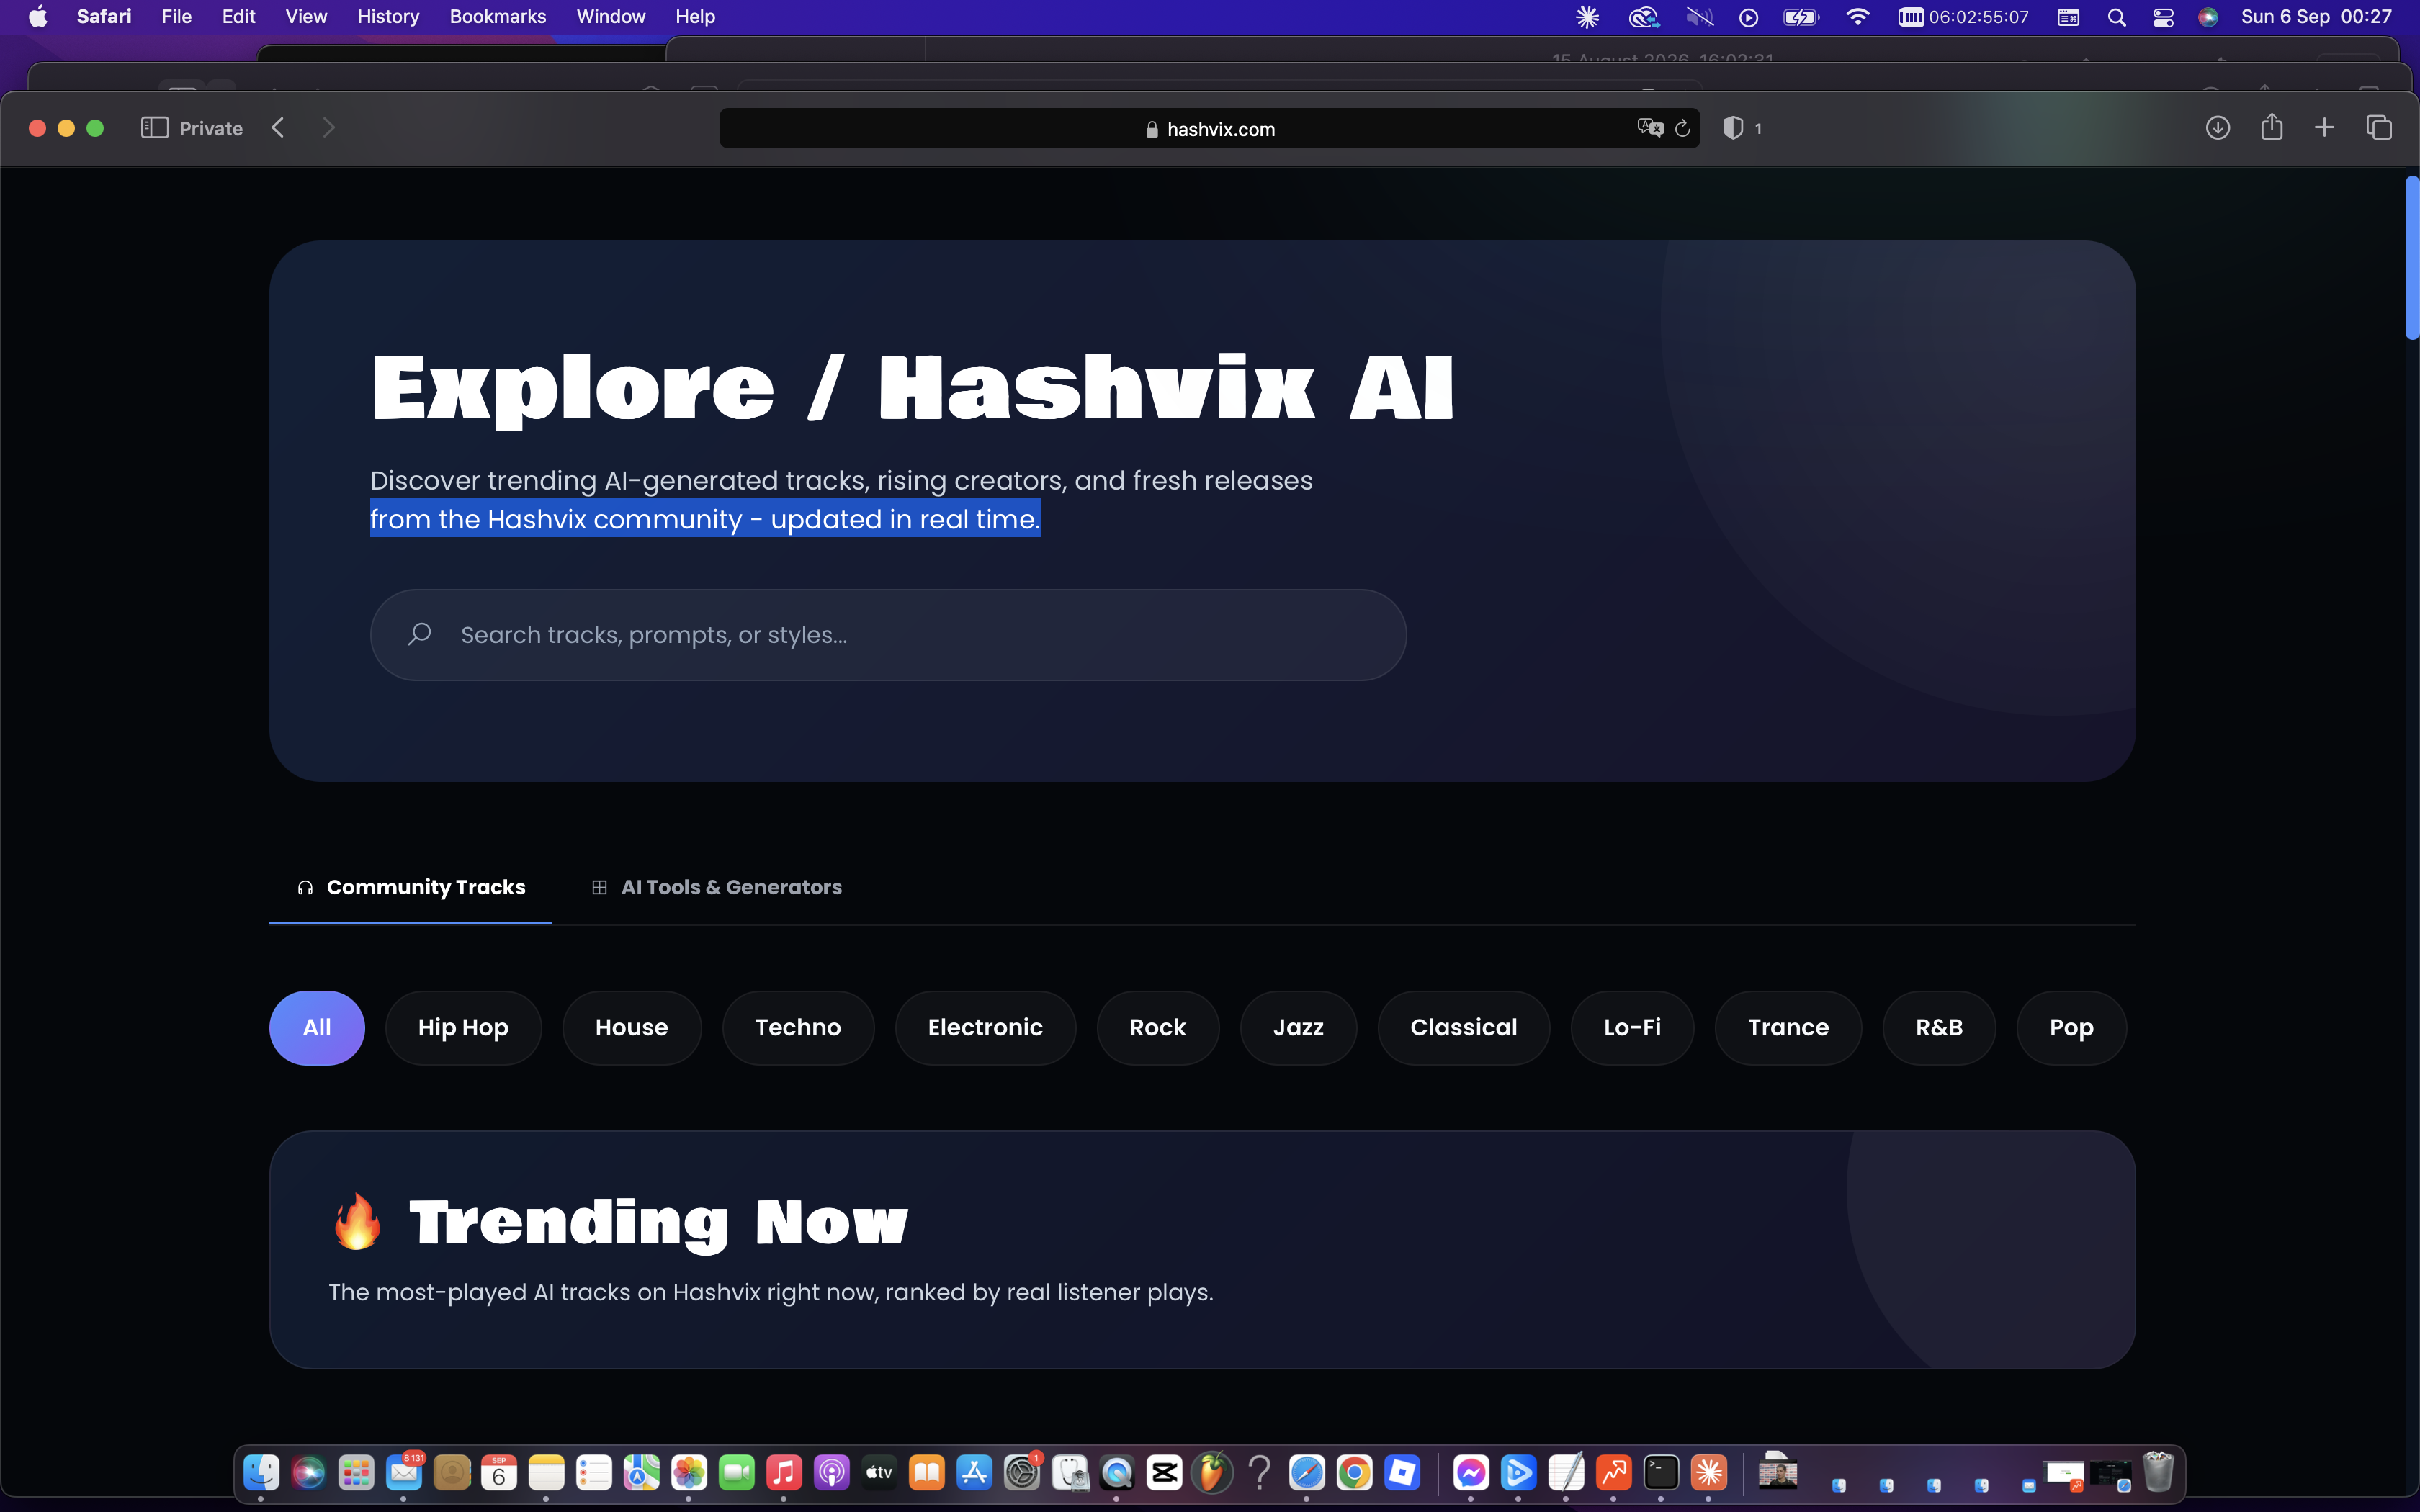Open the privacy report shield icon
Viewport: 2420px width, 1512px height.
coord(1733,128)
